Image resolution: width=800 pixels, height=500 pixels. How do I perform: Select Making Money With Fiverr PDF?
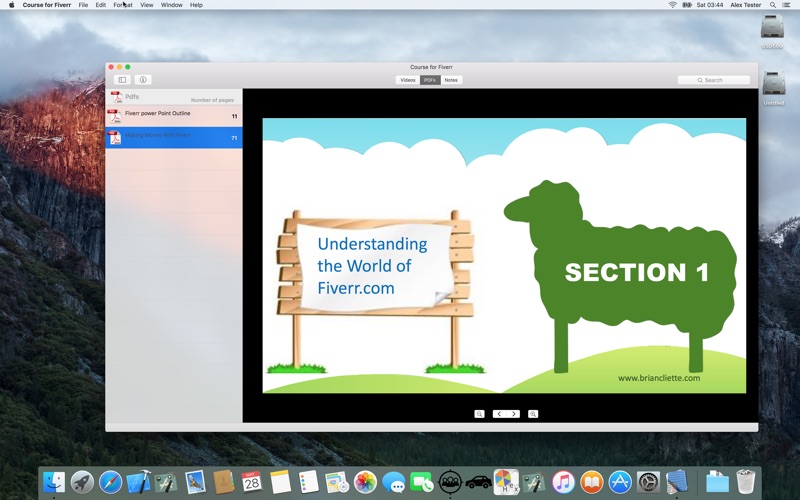click(x=173, y=138)
